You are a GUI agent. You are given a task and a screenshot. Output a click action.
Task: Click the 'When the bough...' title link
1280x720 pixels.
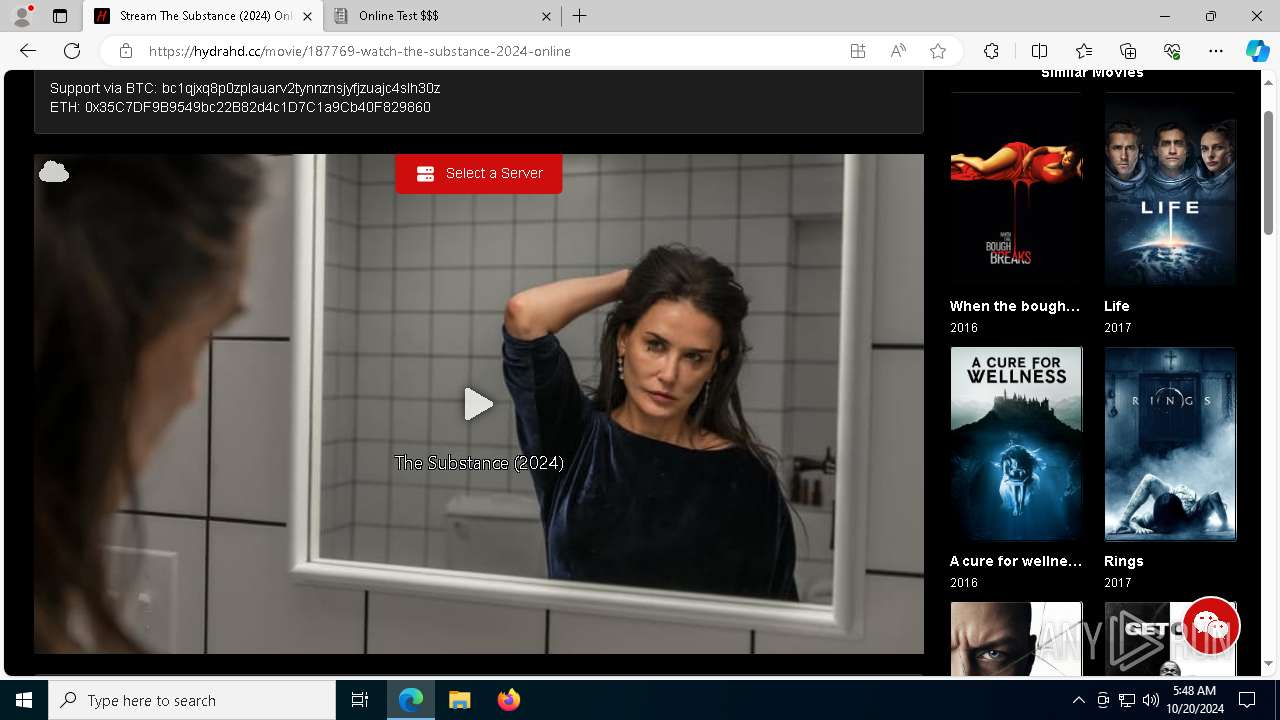1015,306
